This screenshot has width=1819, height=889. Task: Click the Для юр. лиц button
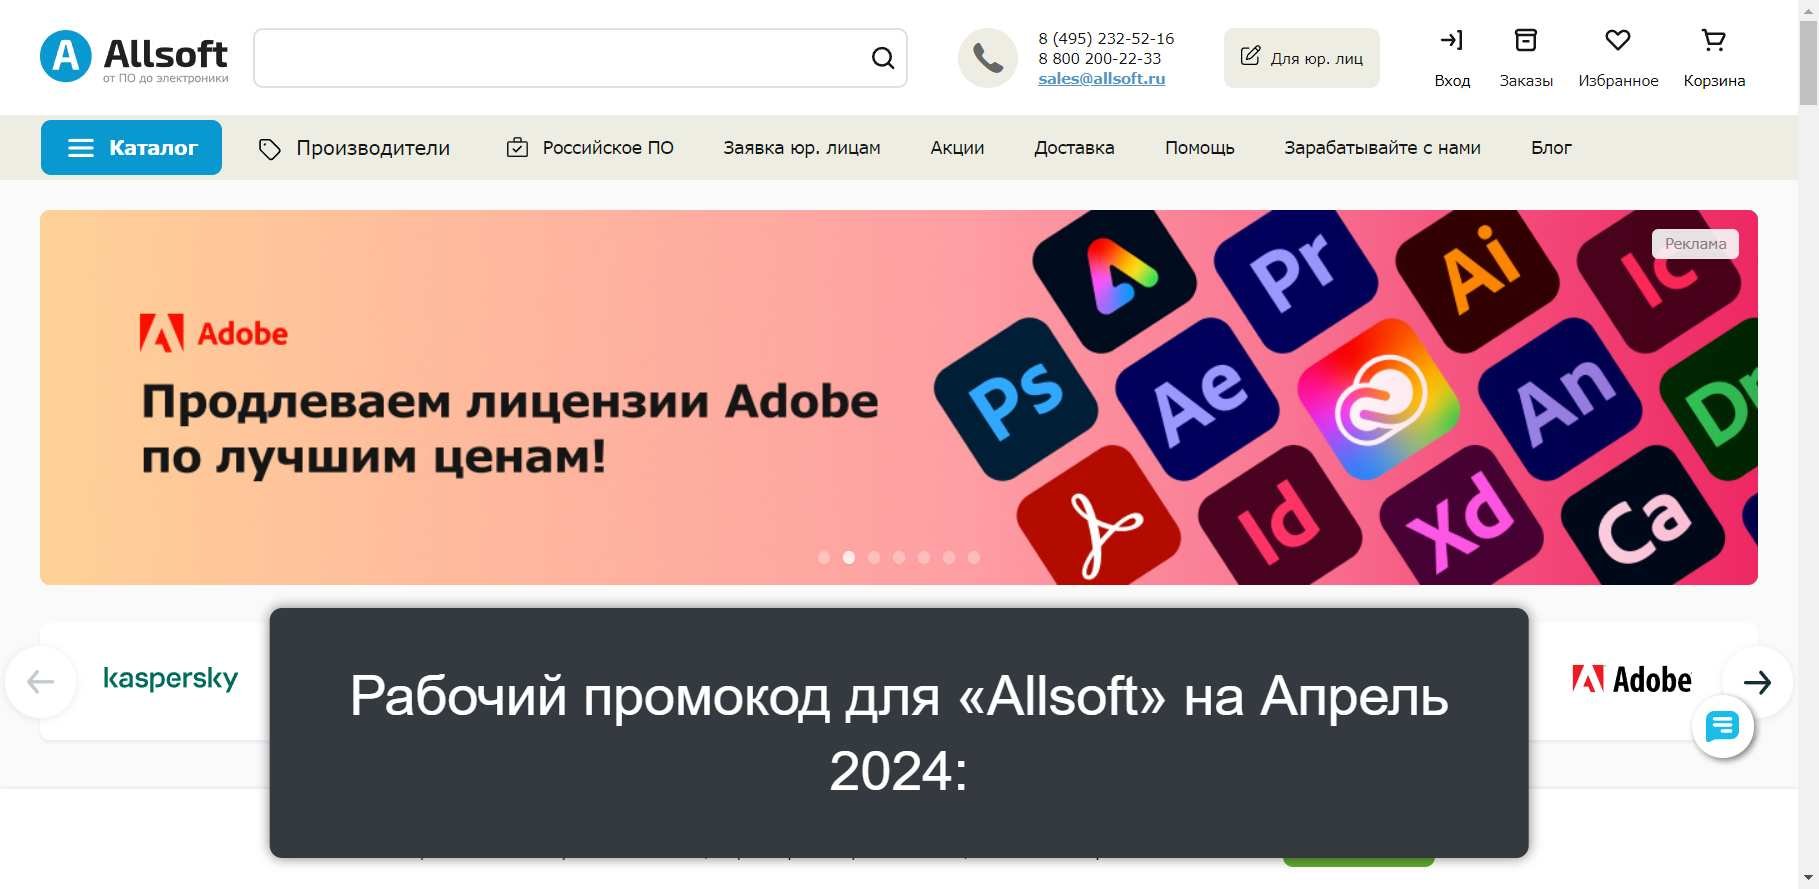[x=1301, y=58]
